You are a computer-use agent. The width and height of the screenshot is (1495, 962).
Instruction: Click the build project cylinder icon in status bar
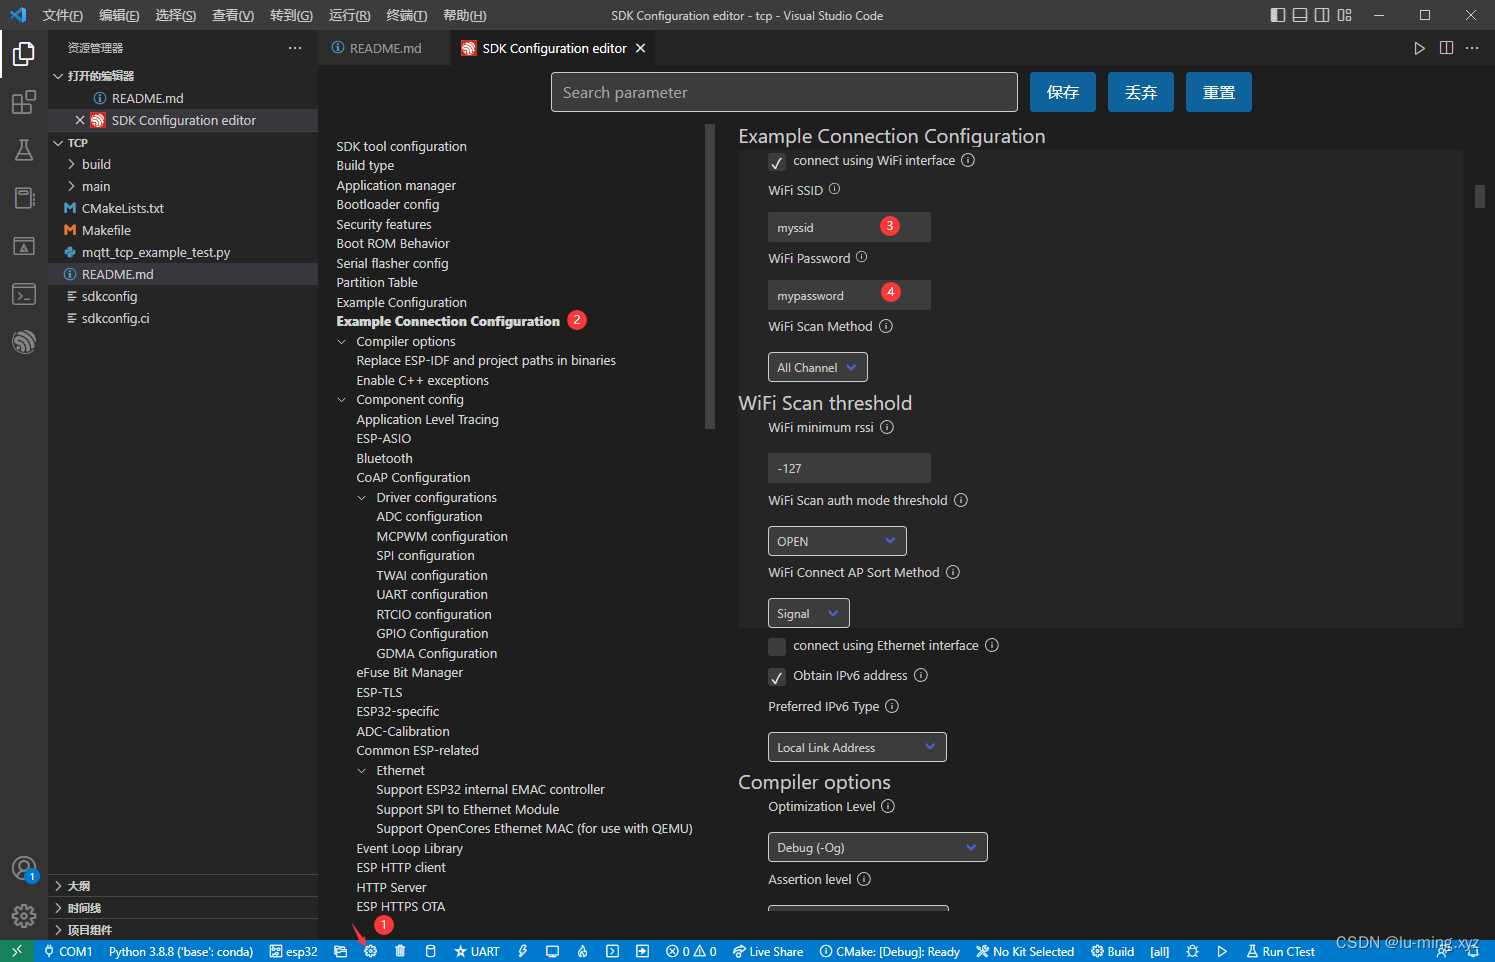click(431, 951)
